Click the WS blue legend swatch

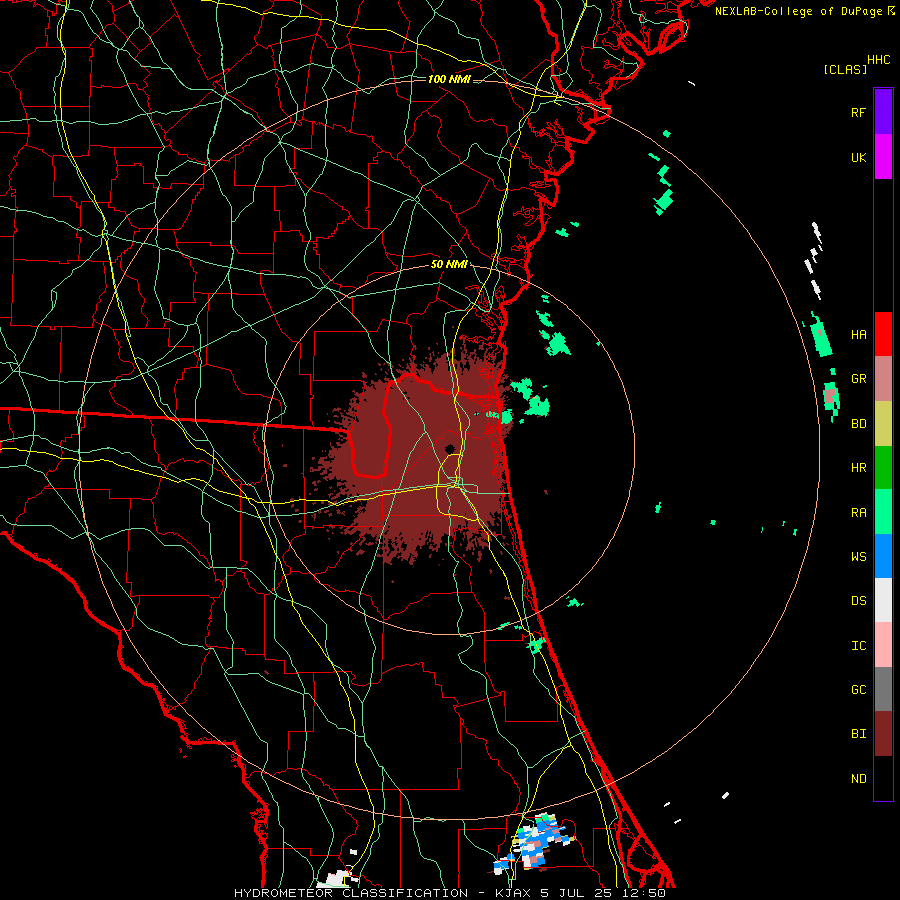(x=883, y=556)
